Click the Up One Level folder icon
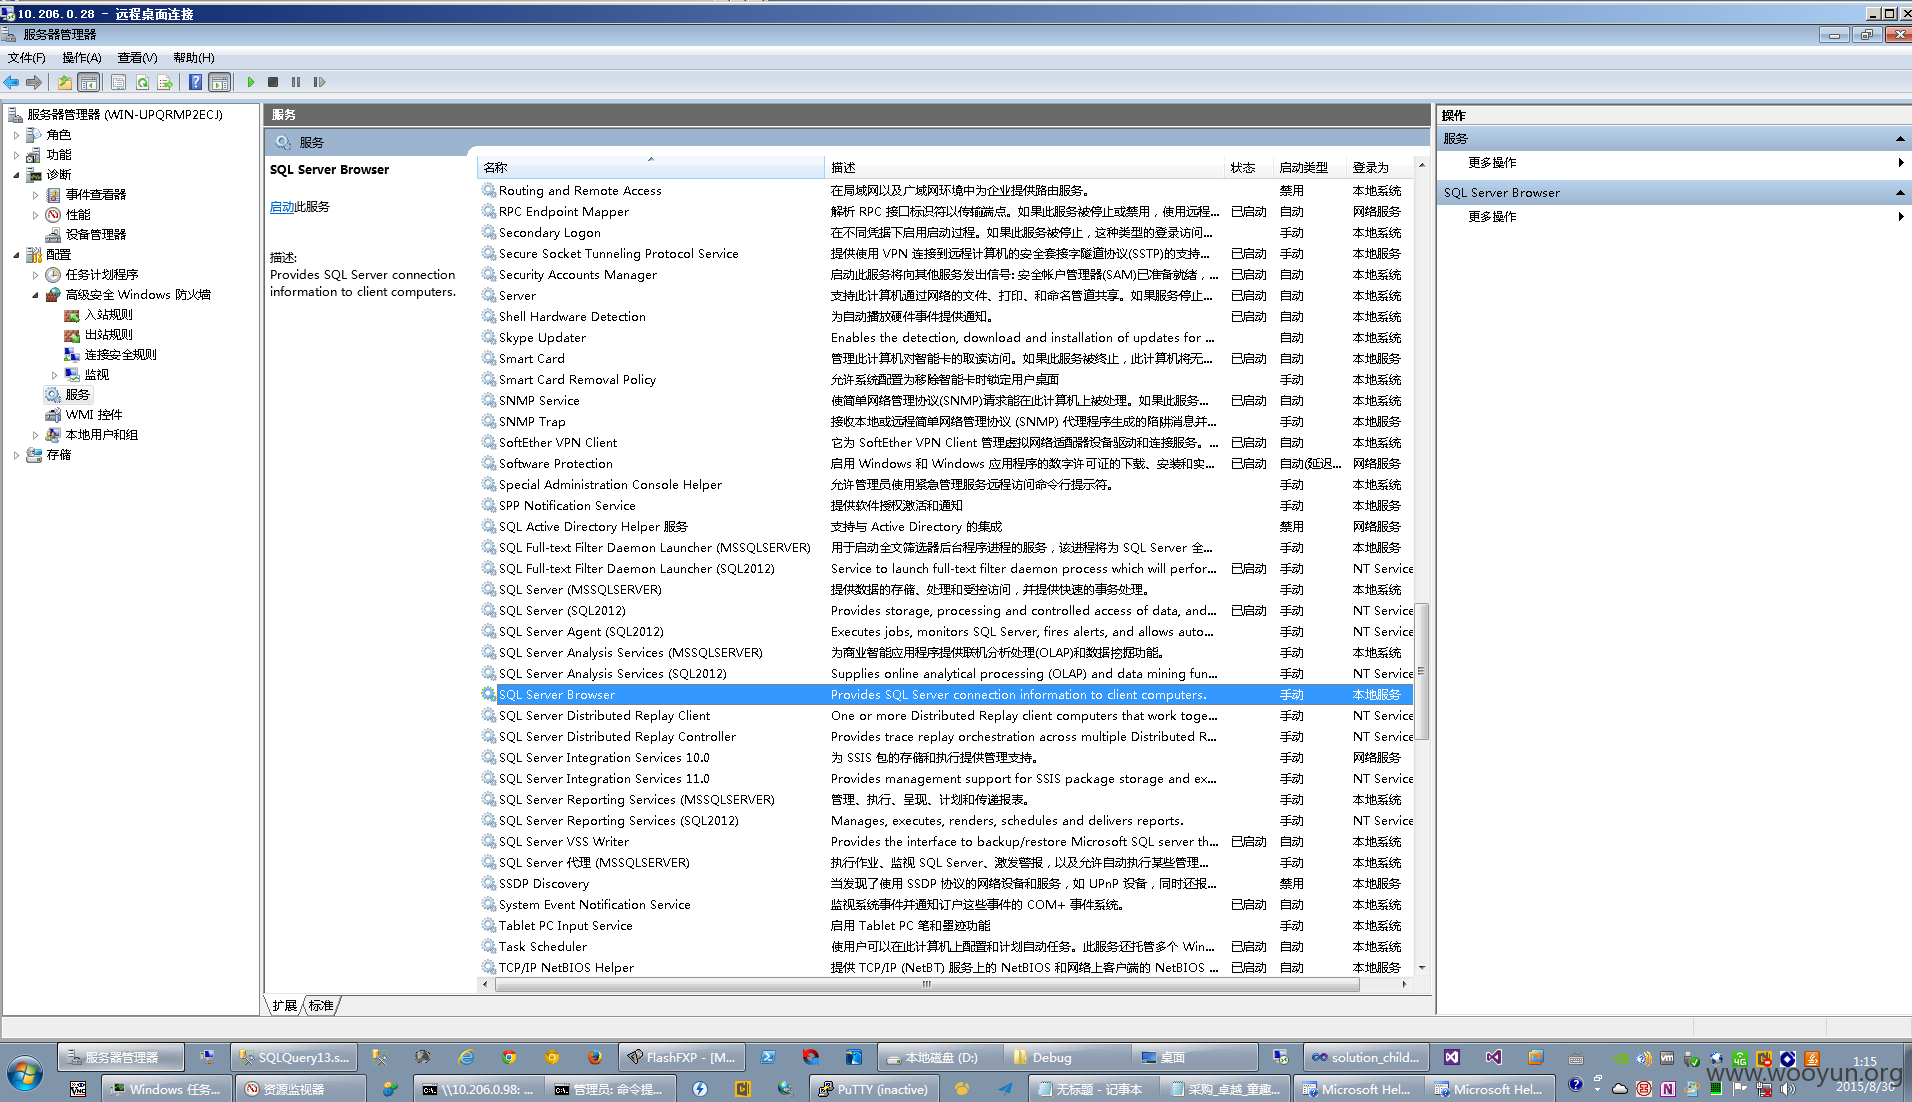 tap(64, 82)
